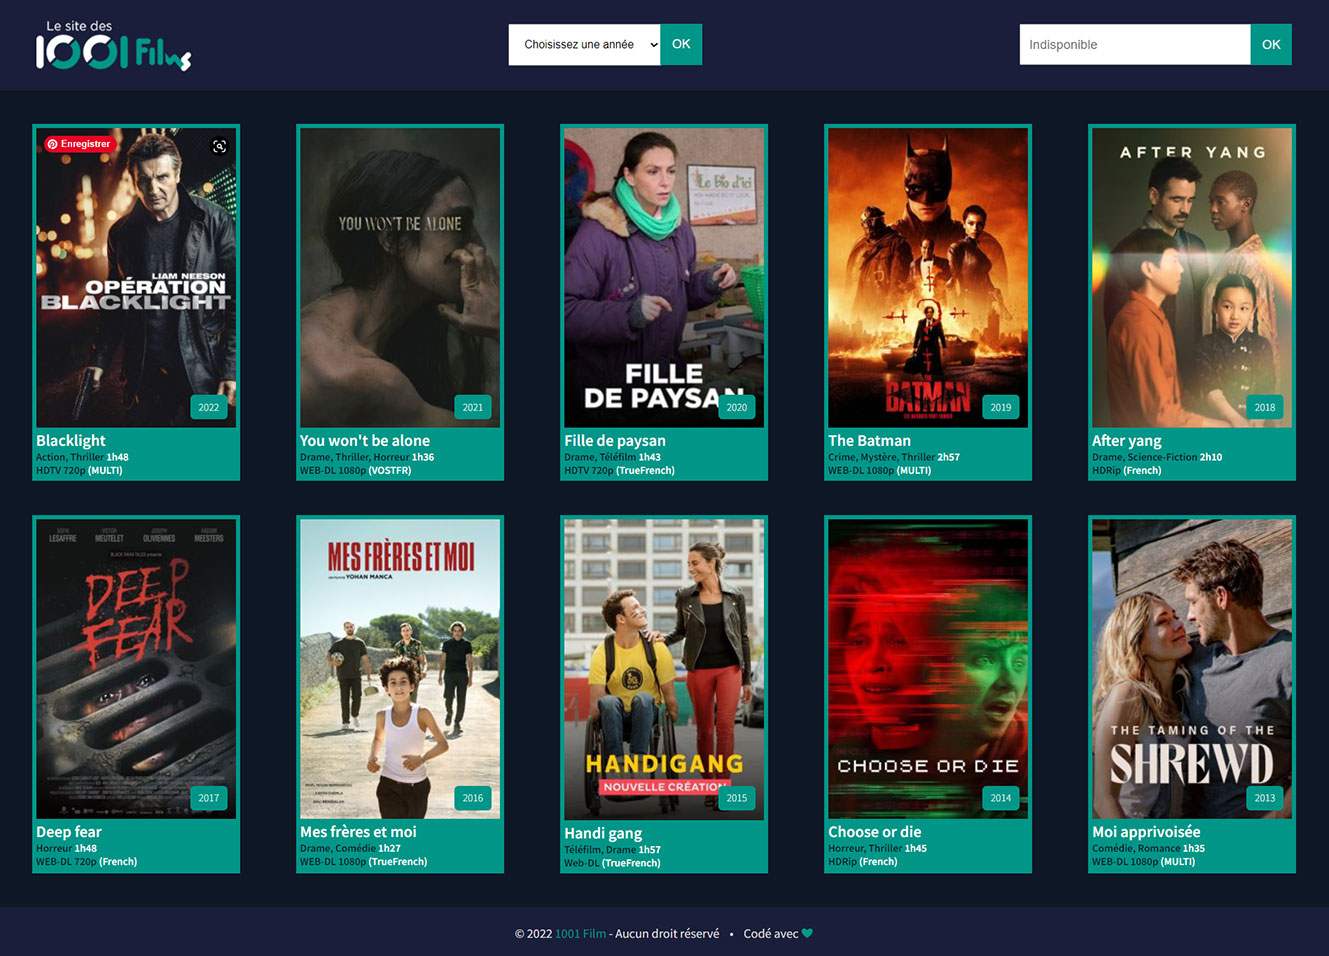The height and width of the screenshot is (956, 1329).
Task: Open the Fille de paysan poster
Action: click(664, 278)
